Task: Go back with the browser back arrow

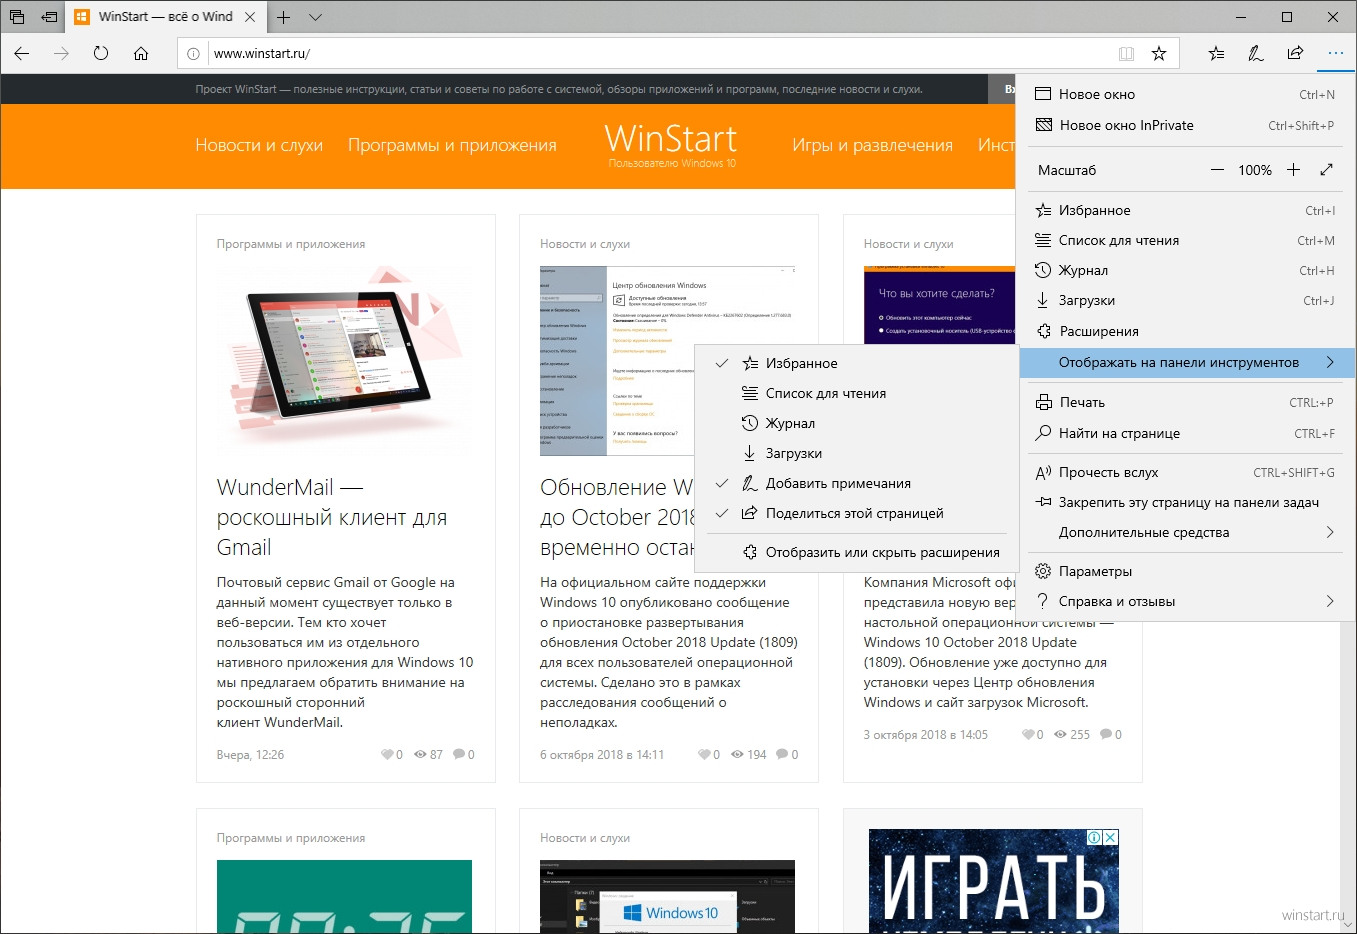Action: click(x=22, y=53)
